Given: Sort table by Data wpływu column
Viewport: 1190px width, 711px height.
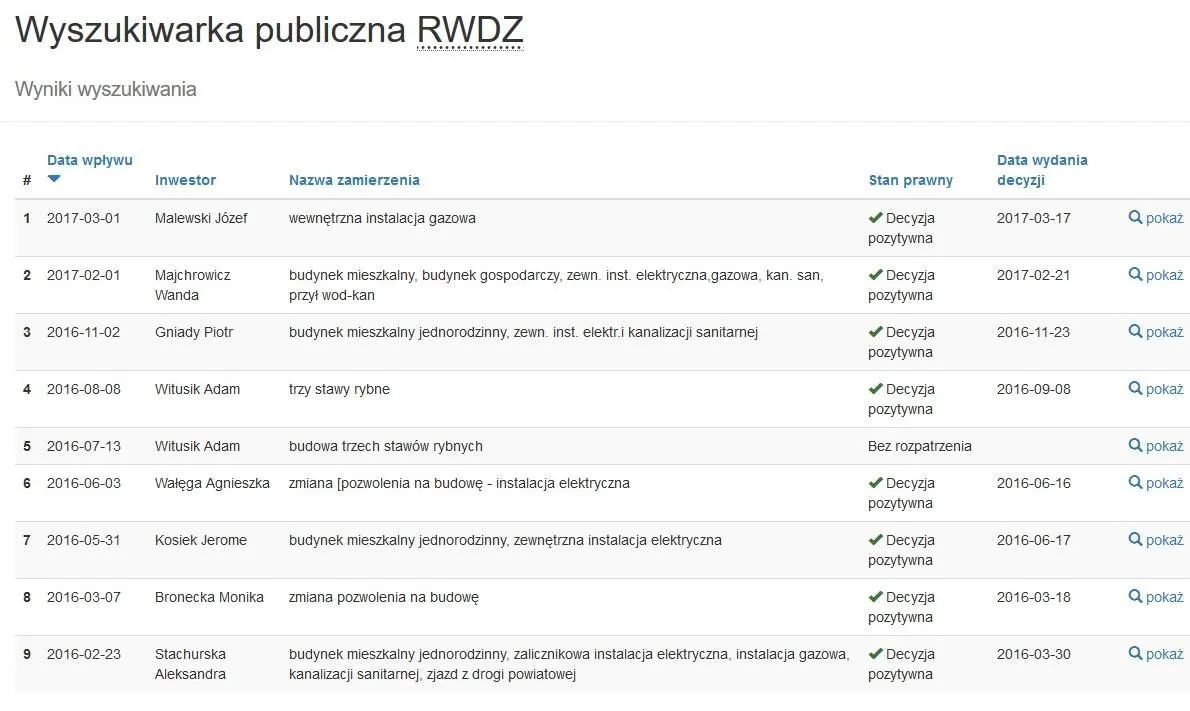Looking at the screenshot, I should 89,160.
